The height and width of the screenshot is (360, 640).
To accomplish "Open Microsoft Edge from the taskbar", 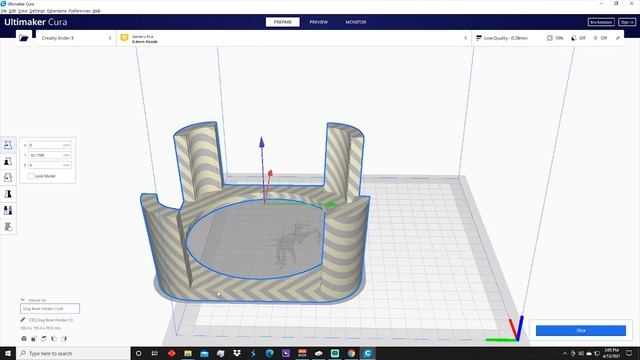I will tap(269, 353).
